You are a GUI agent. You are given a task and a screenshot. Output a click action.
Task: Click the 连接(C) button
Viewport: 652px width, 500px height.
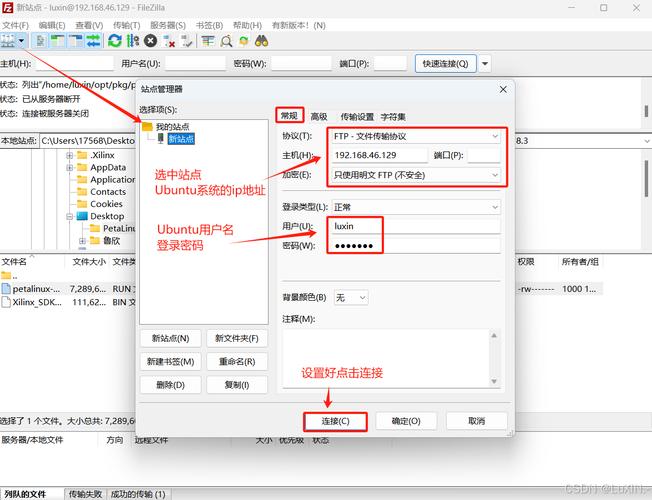point(335,421)
